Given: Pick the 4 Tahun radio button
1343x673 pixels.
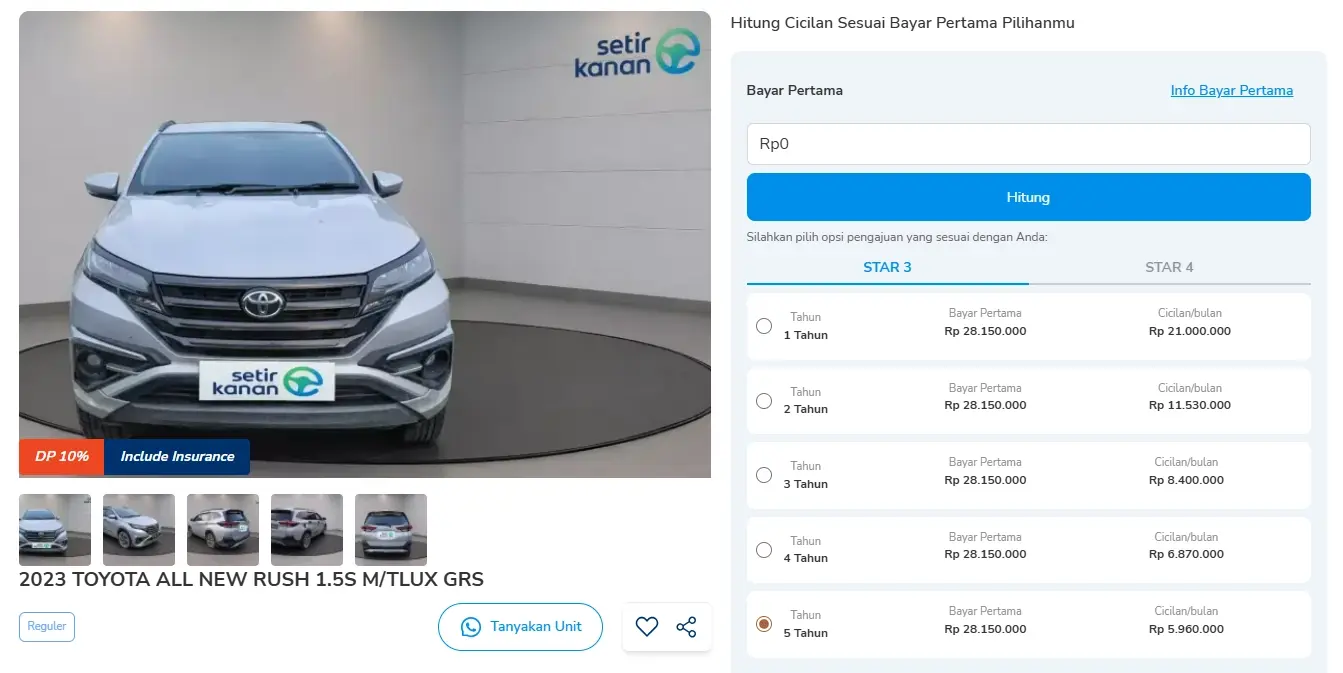Looking at the screenshot, I should 764,550.
